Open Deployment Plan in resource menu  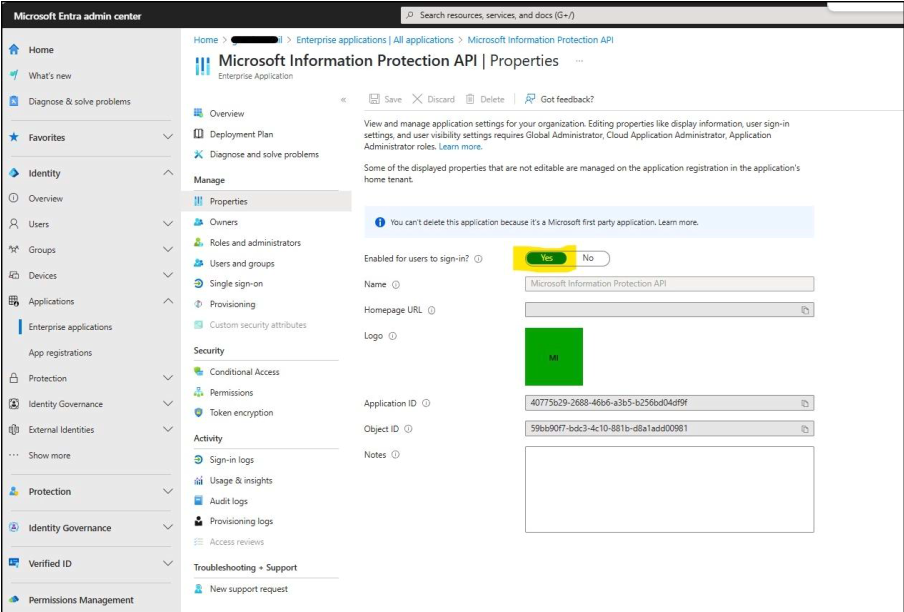point(241,134)
